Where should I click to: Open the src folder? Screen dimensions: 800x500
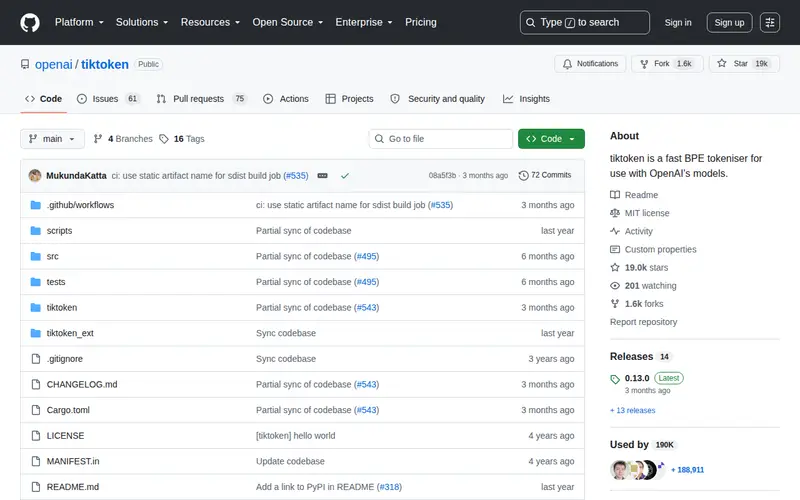click(x=53, y=256)
